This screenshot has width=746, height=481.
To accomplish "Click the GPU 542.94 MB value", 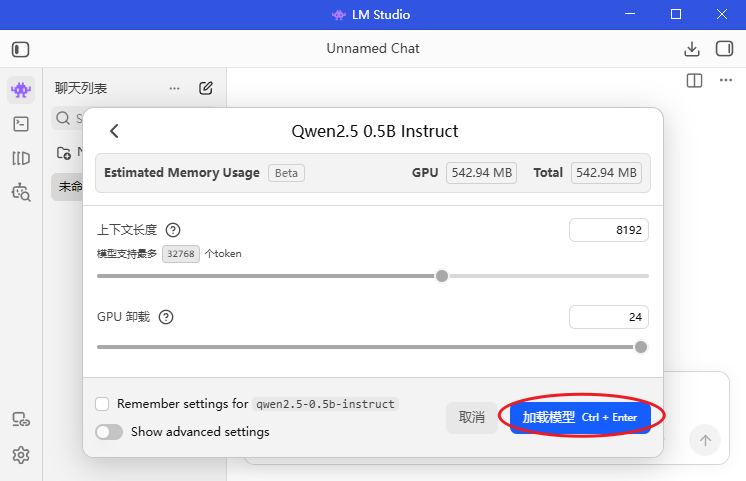I will (x=481, y=173).
